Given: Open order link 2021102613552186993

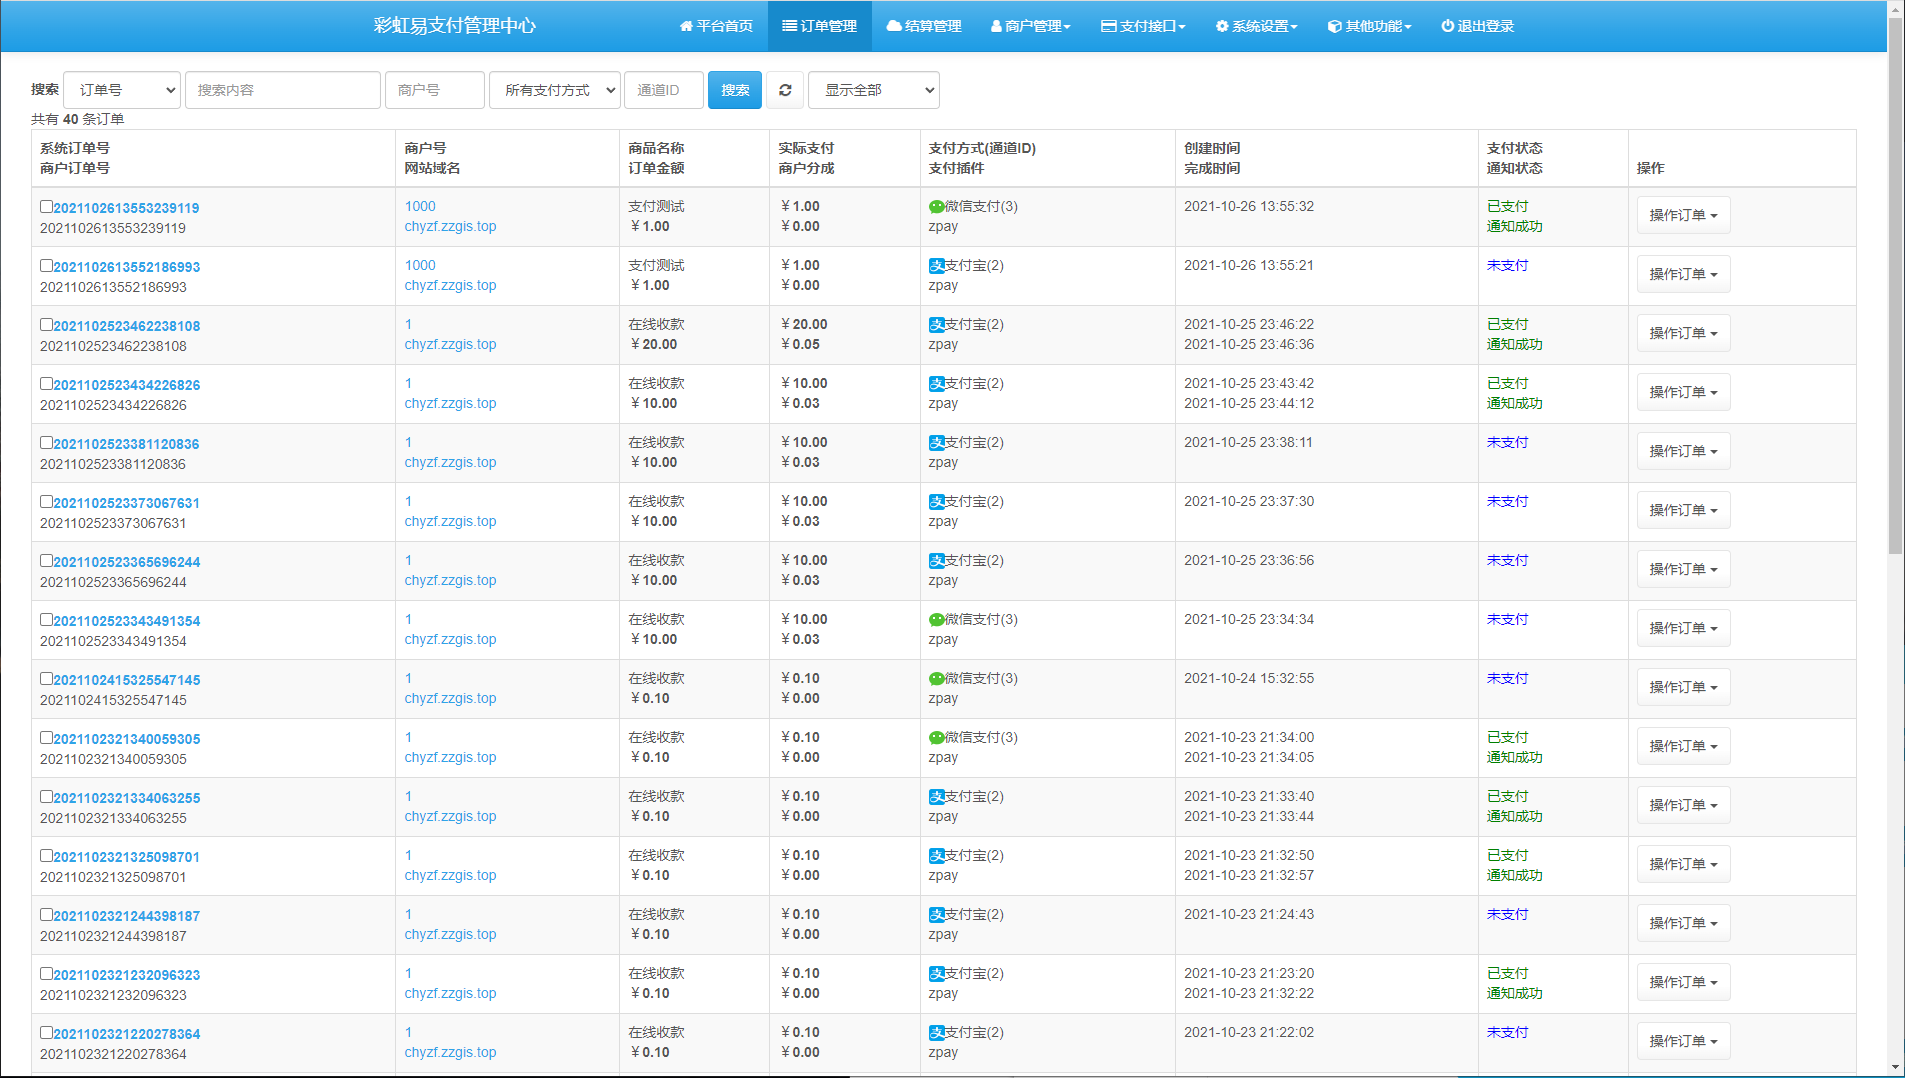Looking at the screenshot, I should click(x=126, y=267).
